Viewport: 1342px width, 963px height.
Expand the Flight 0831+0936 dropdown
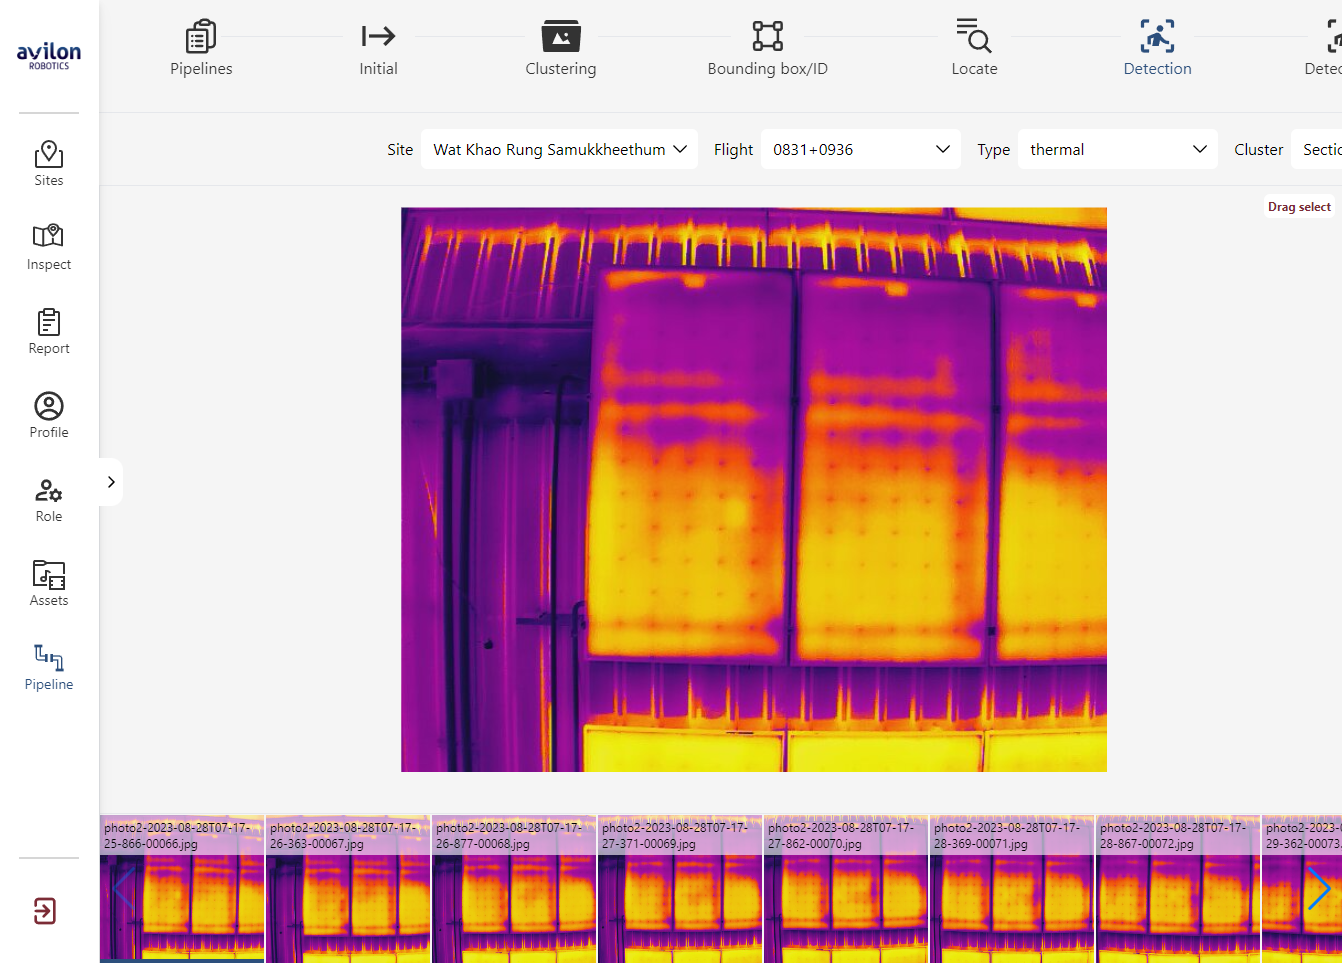tap(860, 149)
